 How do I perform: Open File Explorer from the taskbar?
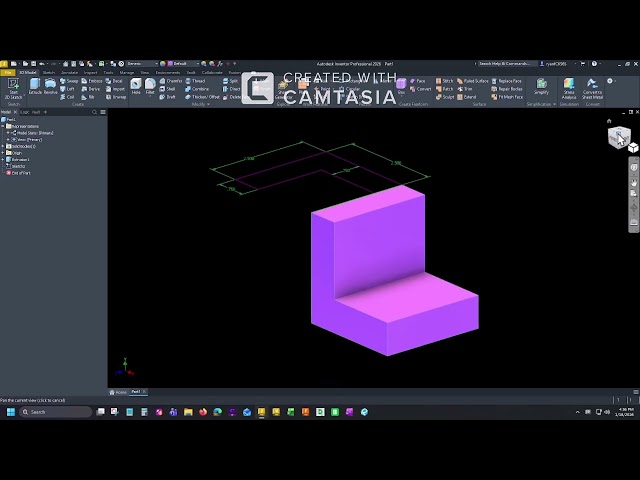pyautogui.click(x=188, y=412)
